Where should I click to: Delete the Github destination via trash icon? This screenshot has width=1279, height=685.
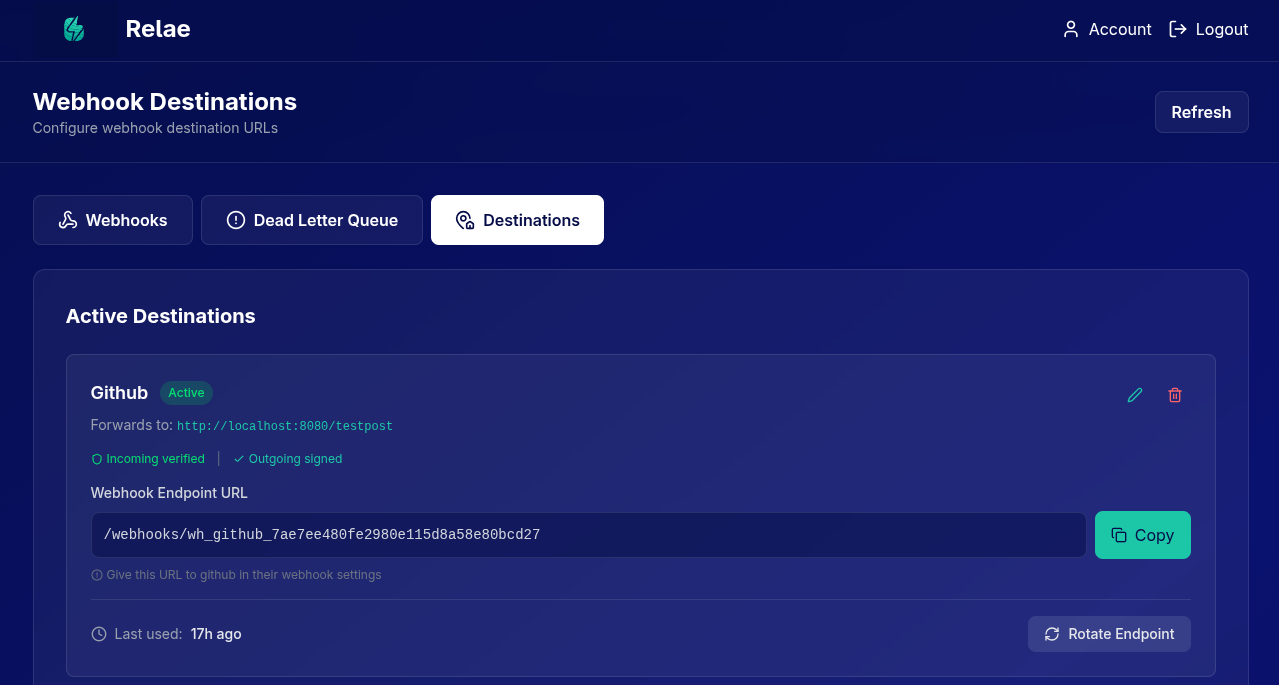[x=1175, y=395]
